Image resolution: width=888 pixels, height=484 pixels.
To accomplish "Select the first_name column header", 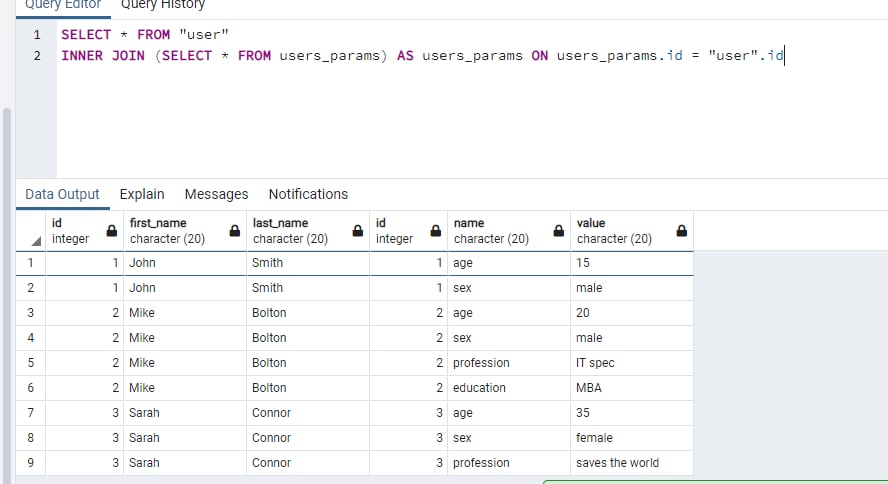I will click(185, 231).
